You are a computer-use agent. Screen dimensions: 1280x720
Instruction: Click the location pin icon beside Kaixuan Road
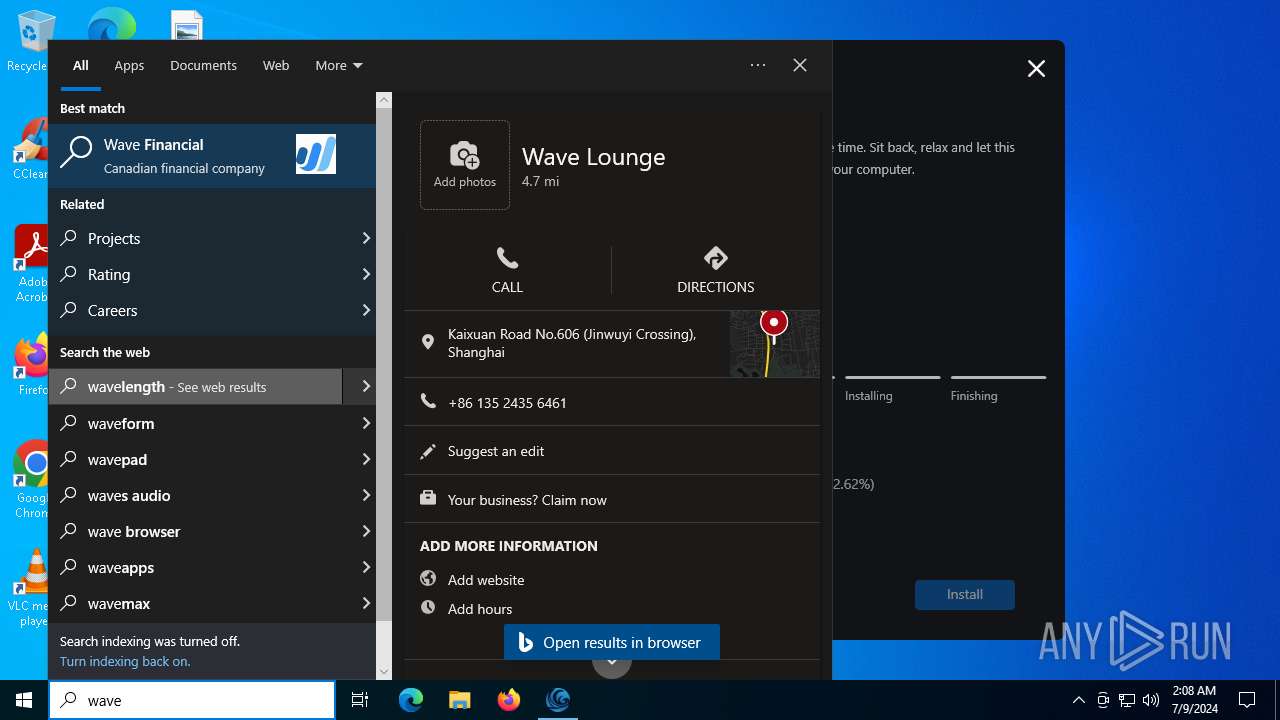point(428,342)
